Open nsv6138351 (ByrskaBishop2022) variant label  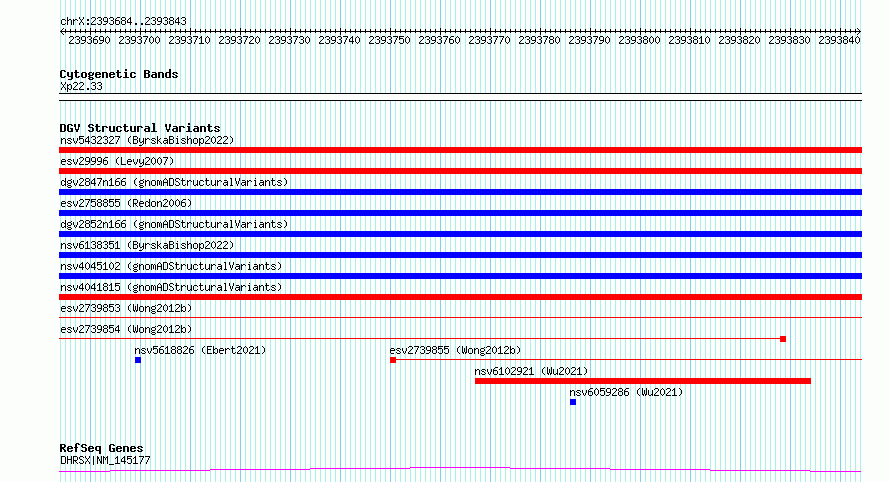147,245
